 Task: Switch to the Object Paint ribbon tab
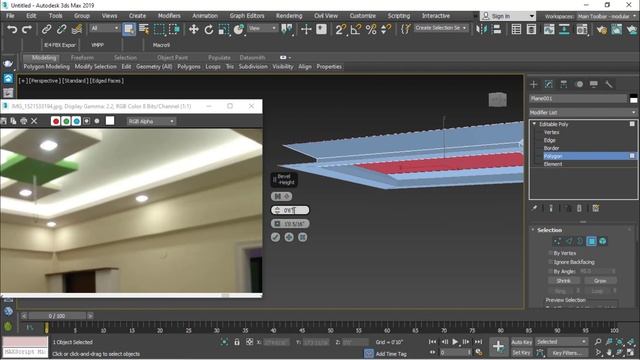pyautogui.click(x=172, y=58)
